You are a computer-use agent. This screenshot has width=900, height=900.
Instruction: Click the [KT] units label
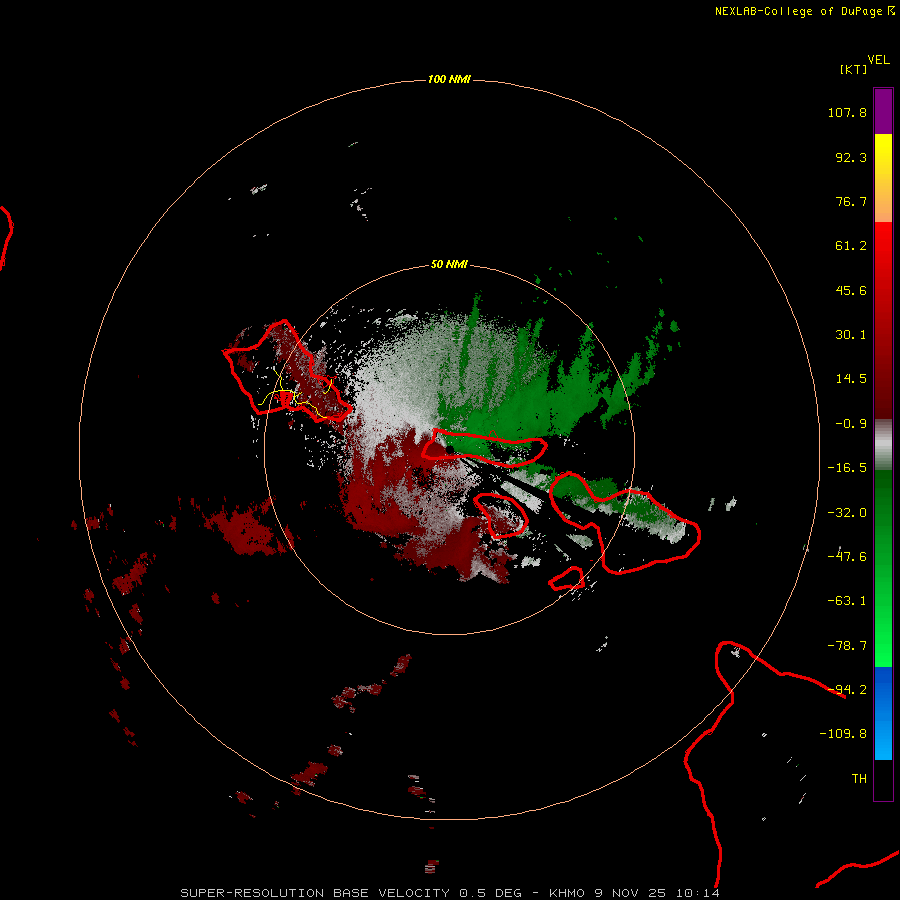(x=854, y=69)
